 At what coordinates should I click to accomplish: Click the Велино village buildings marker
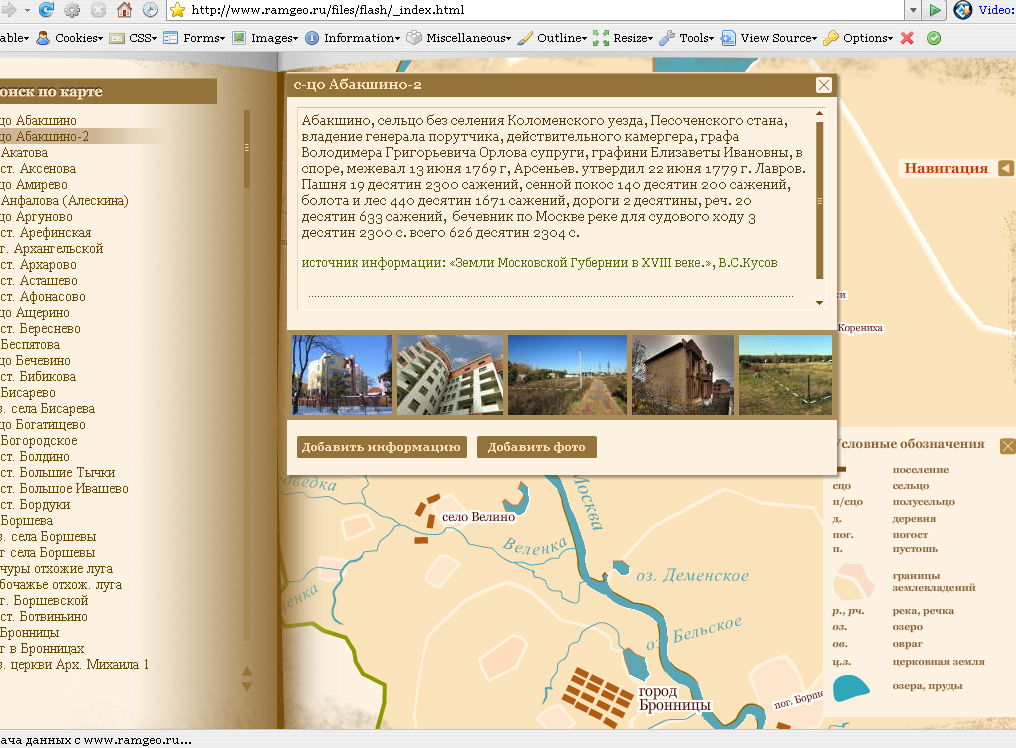(427, 518)
